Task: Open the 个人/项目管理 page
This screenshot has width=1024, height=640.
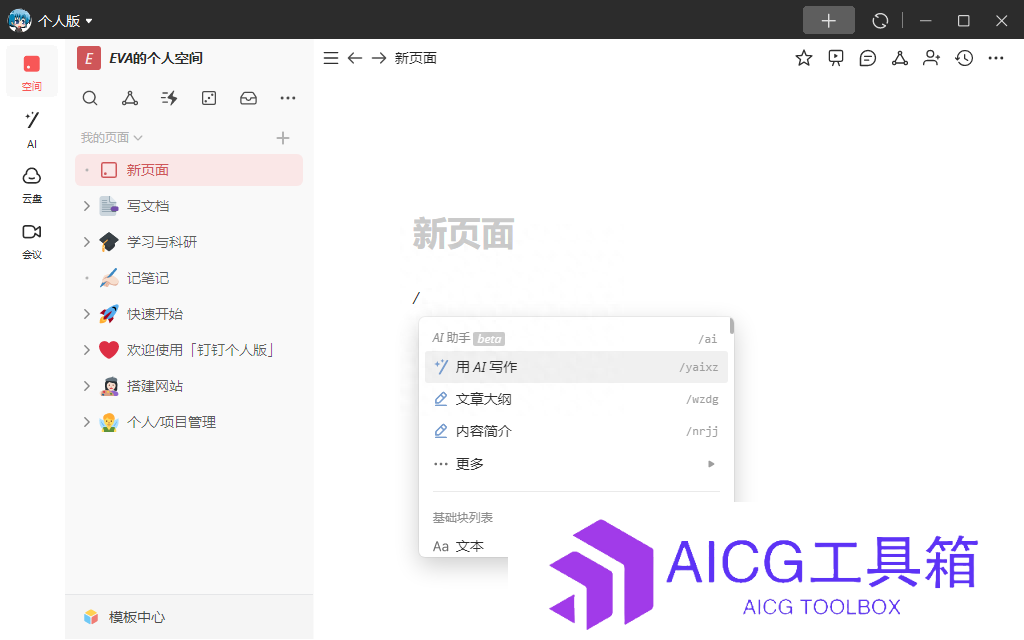Action: [171, 422]
